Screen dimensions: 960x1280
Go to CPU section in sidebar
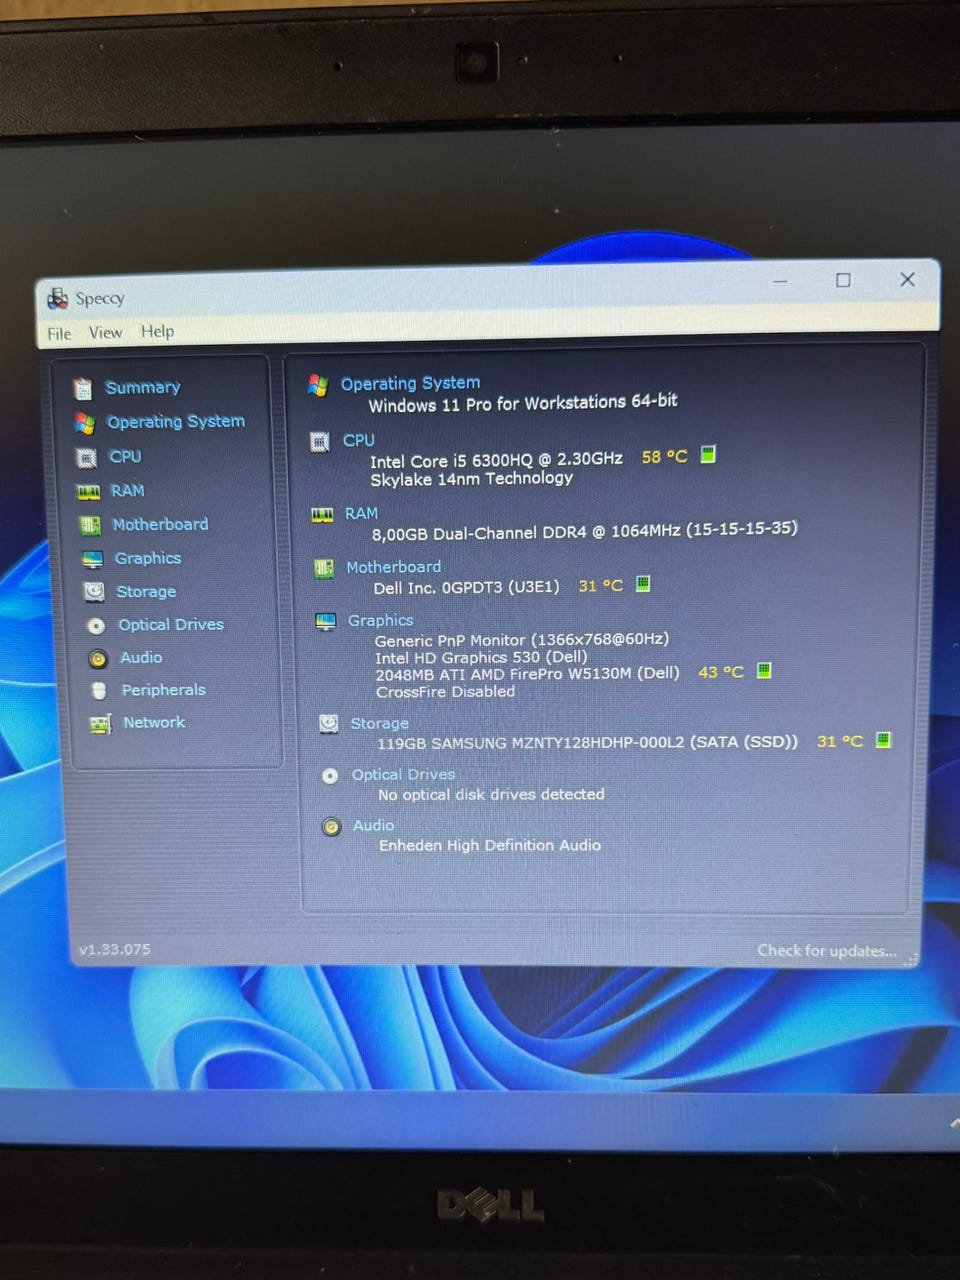click(125, 456)
